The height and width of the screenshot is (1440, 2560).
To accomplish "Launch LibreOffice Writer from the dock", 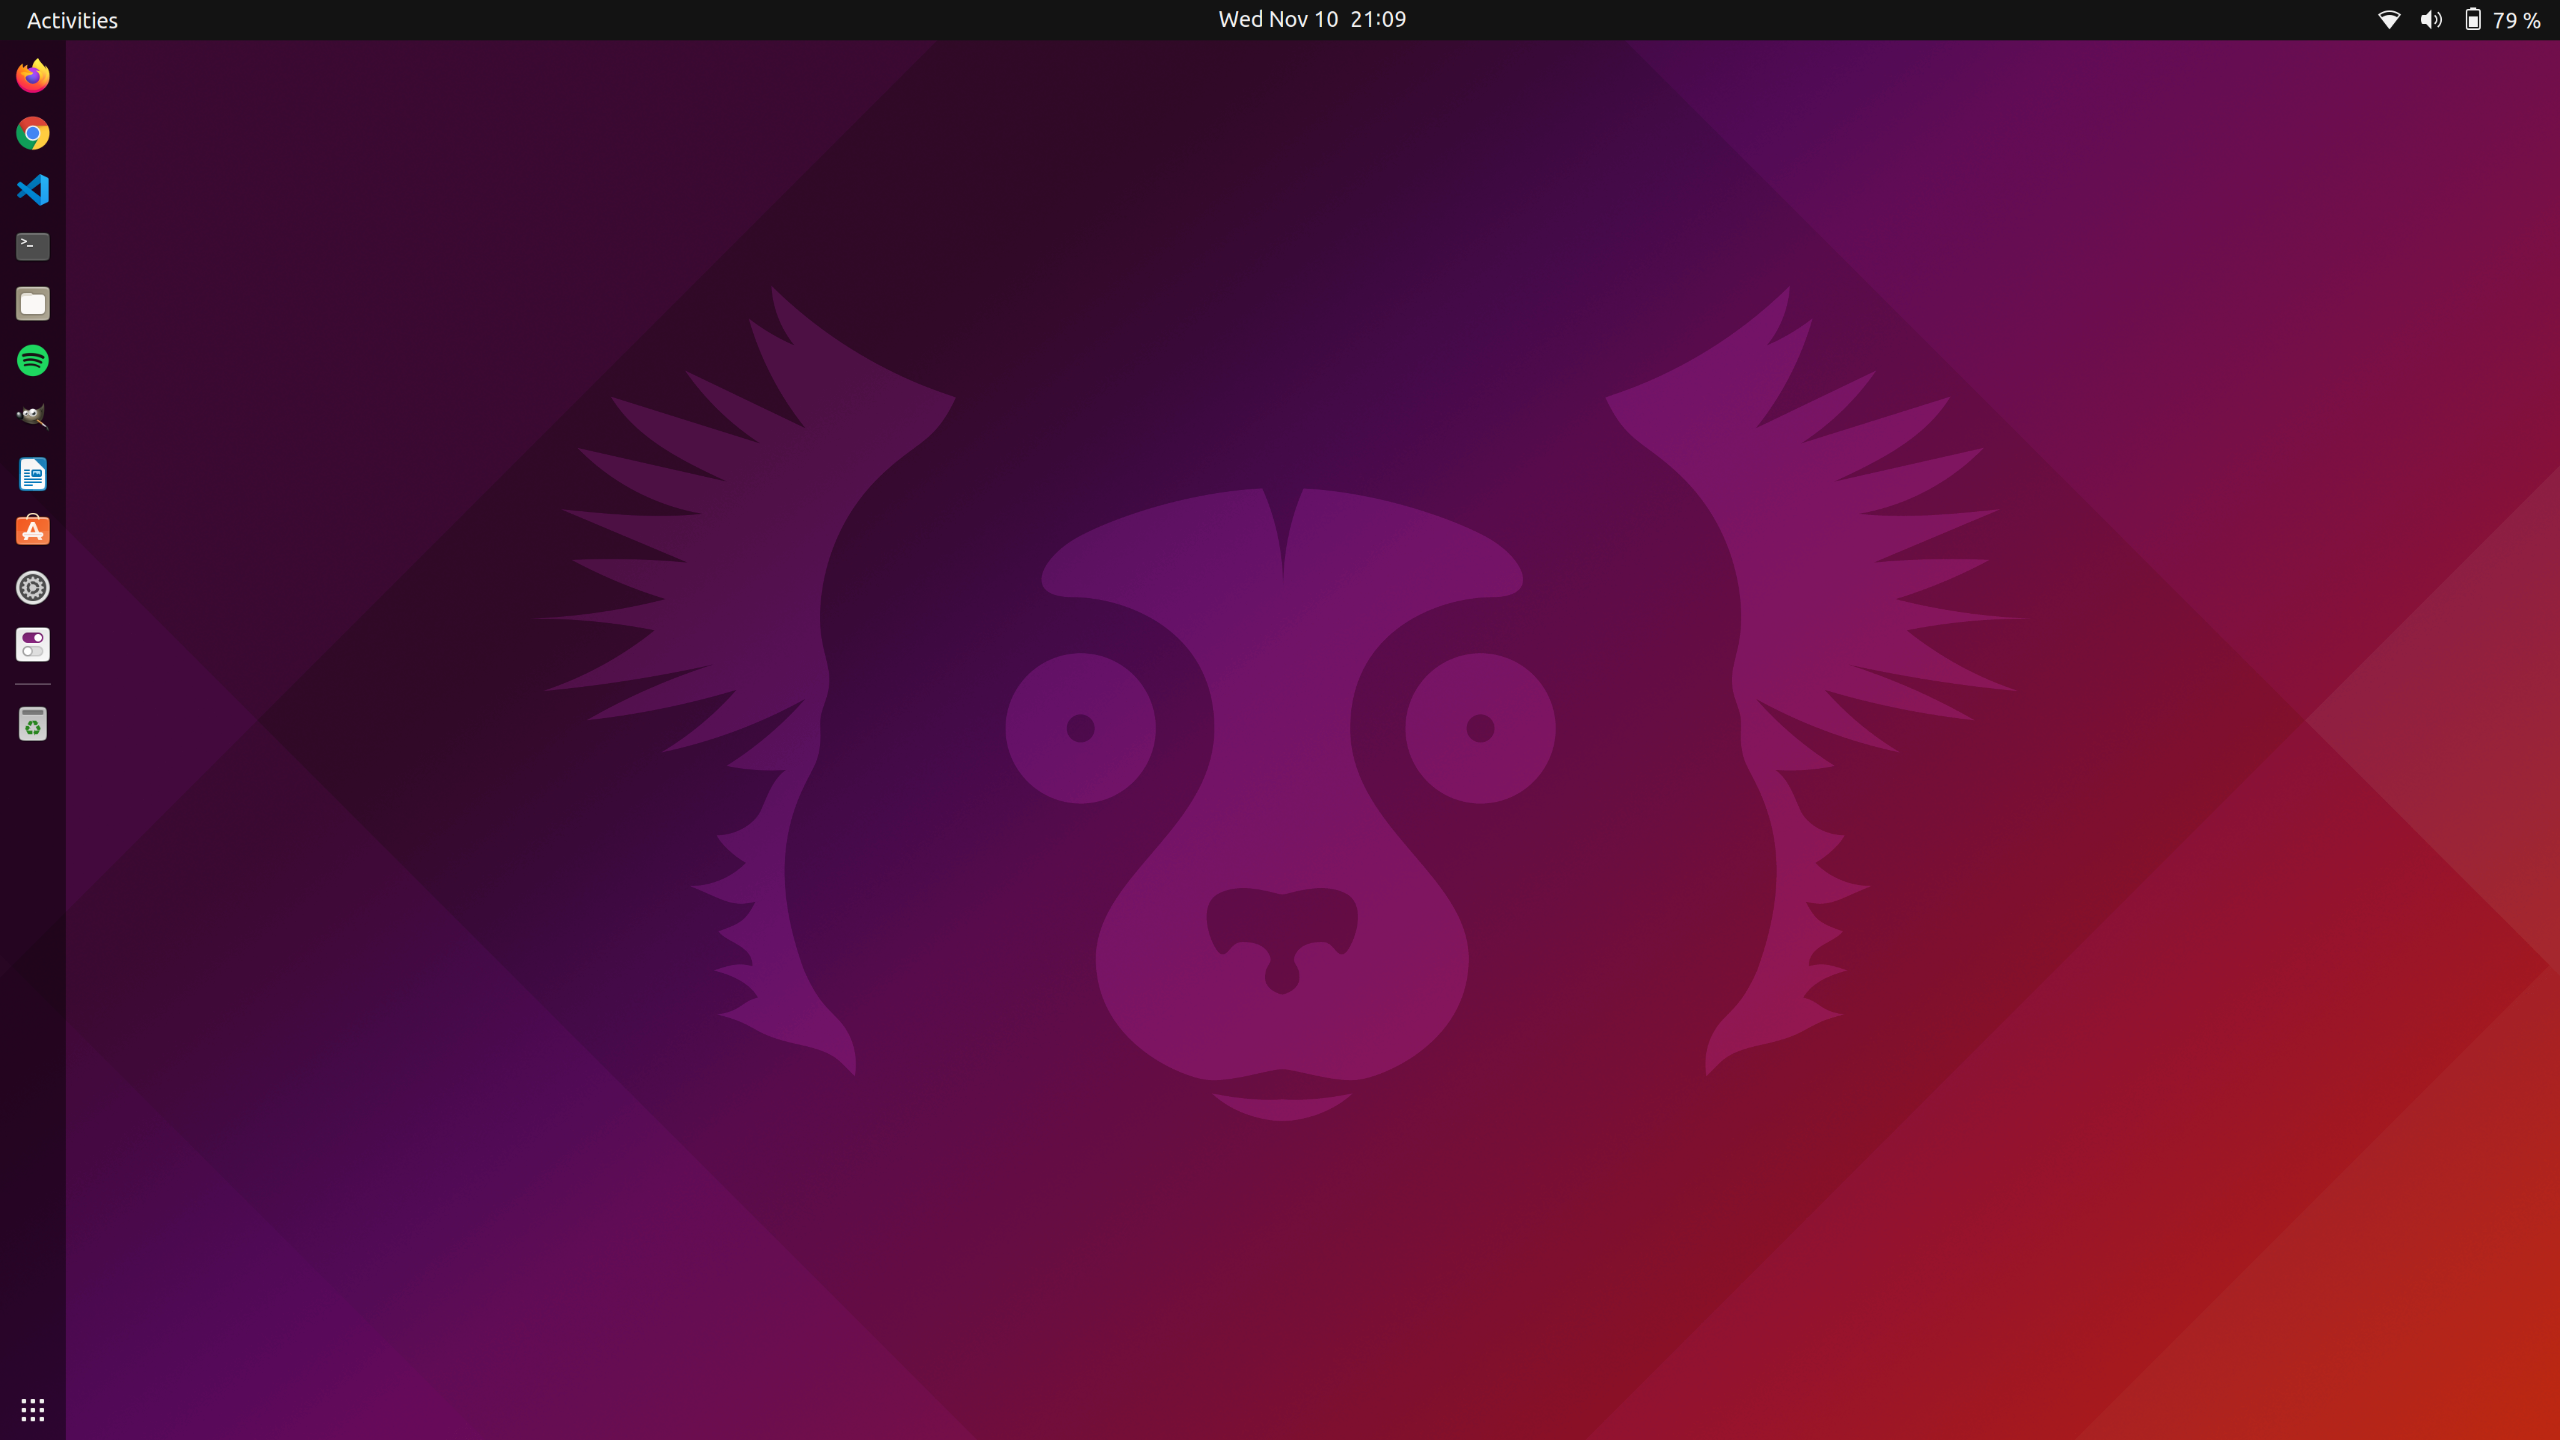I will coord(33,474).
